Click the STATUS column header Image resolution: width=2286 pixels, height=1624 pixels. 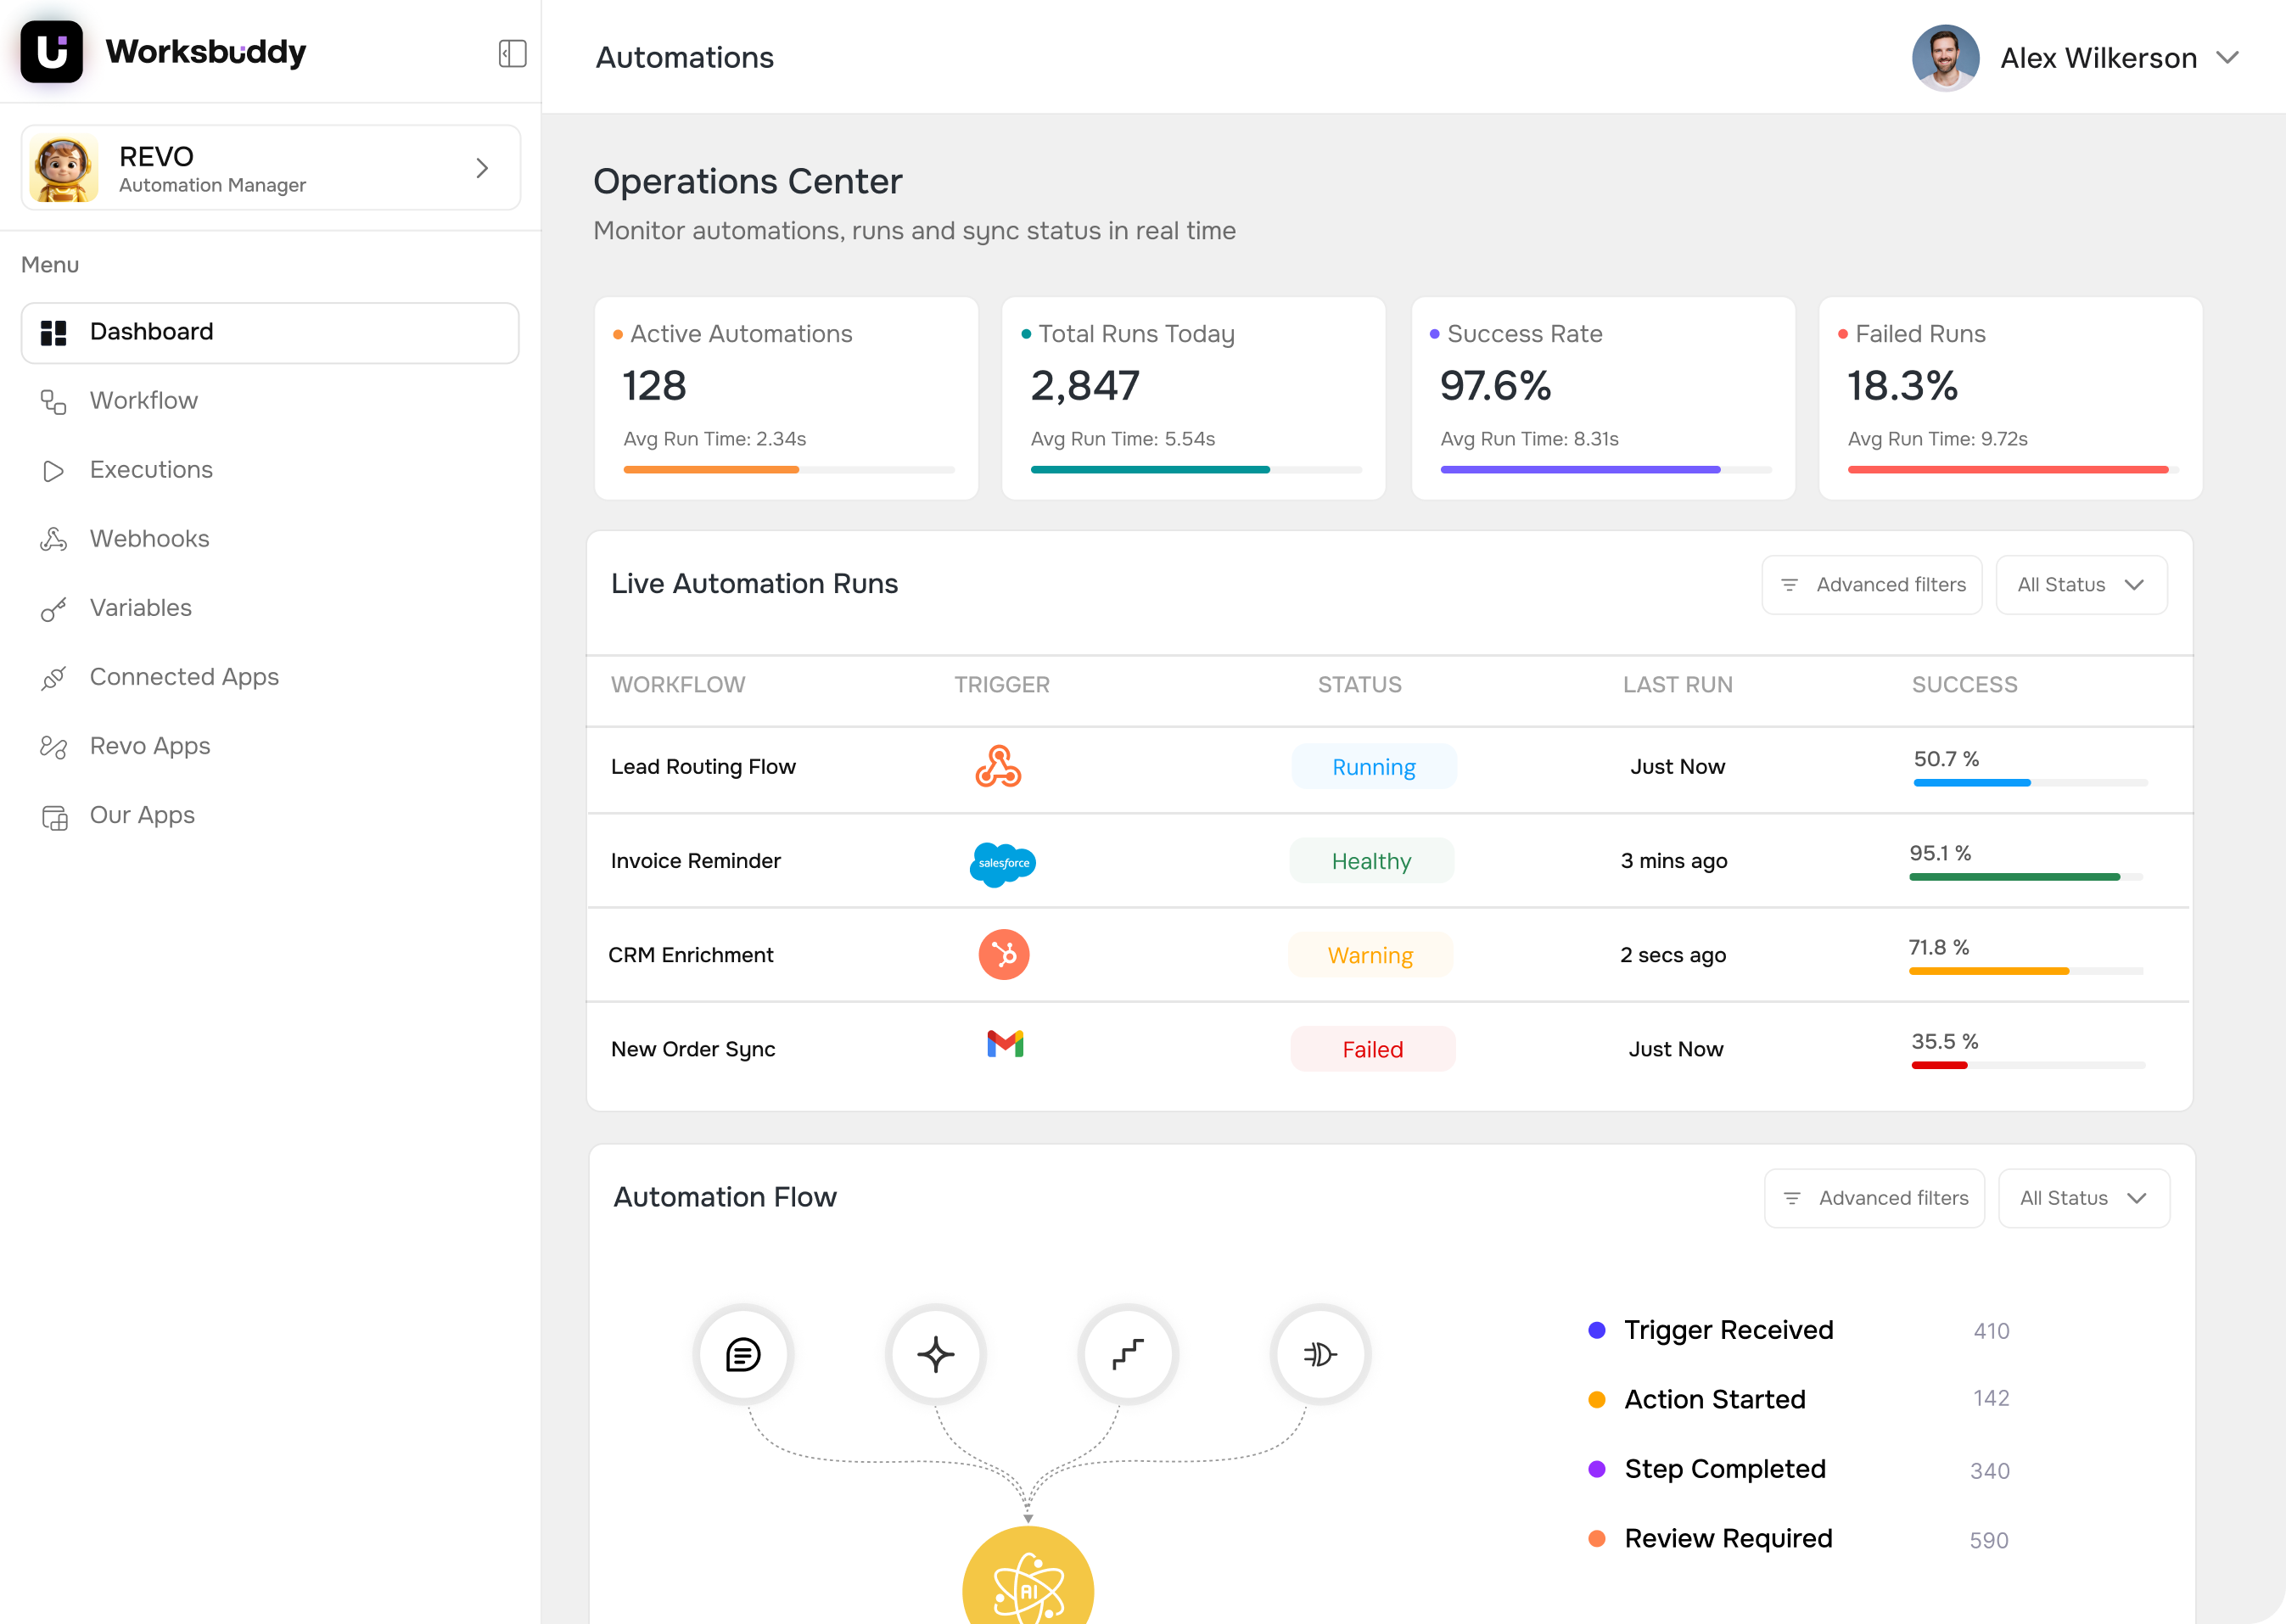1360,685
